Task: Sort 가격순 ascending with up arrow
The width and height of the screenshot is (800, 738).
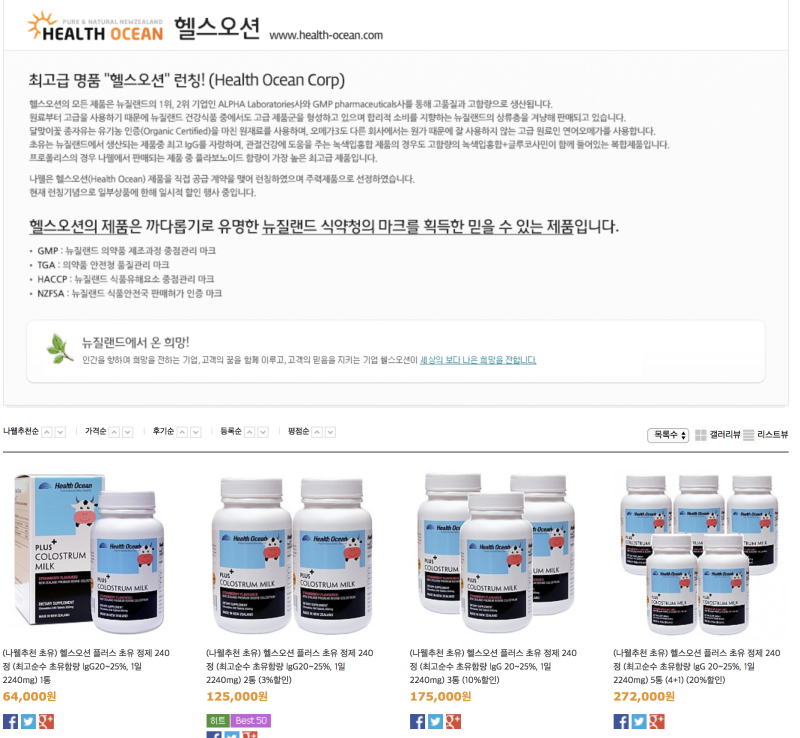Action: (115, 432)
